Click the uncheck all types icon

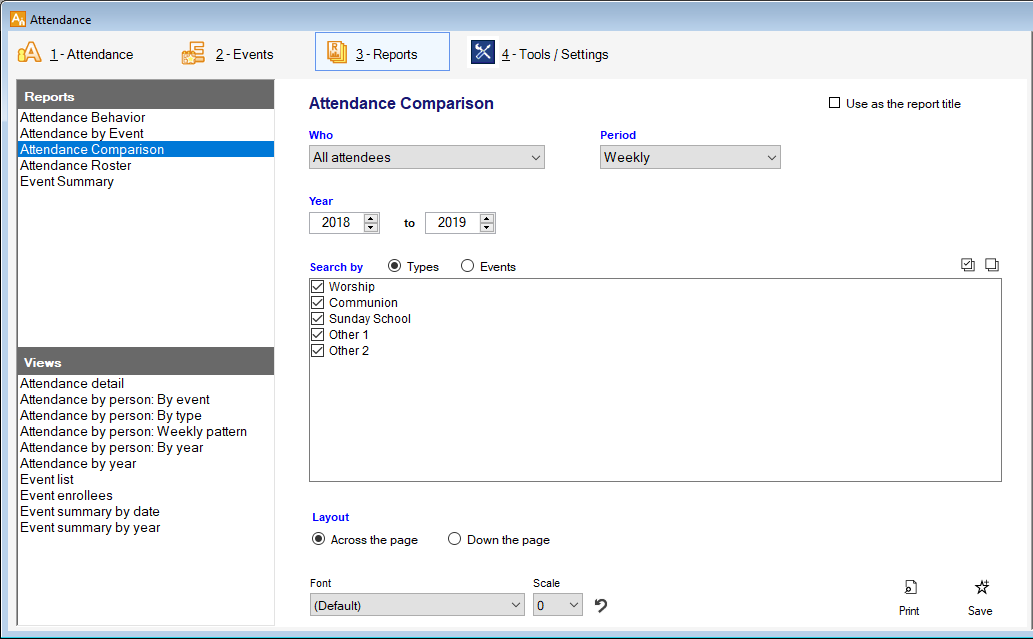click(x=991, y=265)
